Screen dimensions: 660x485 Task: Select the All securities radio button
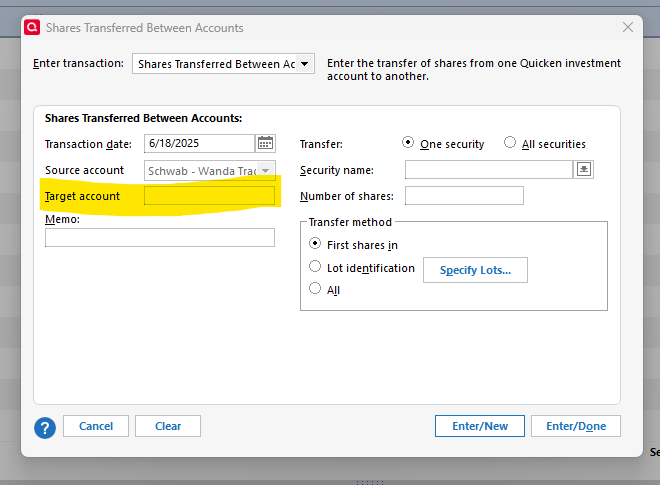pyautogui.click(x=510, y=143)
